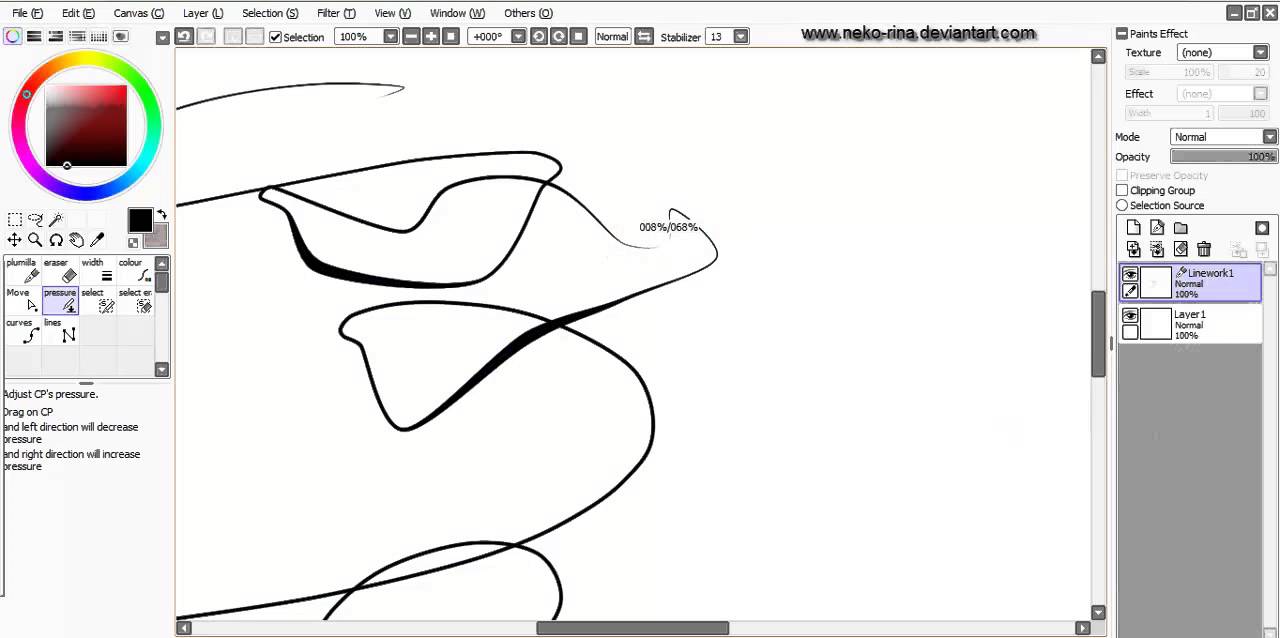Screen dimensions: 1280x638
Task: Pick a color with the eyedropper tool
Action: (x=96, y=240)
